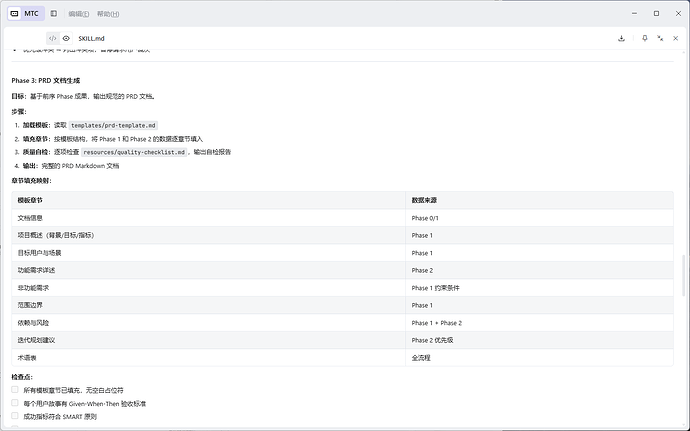Click the 全流程 table cell
This screenshot has height=431, width=690.
pyautogui.click(x=540, y=358)
